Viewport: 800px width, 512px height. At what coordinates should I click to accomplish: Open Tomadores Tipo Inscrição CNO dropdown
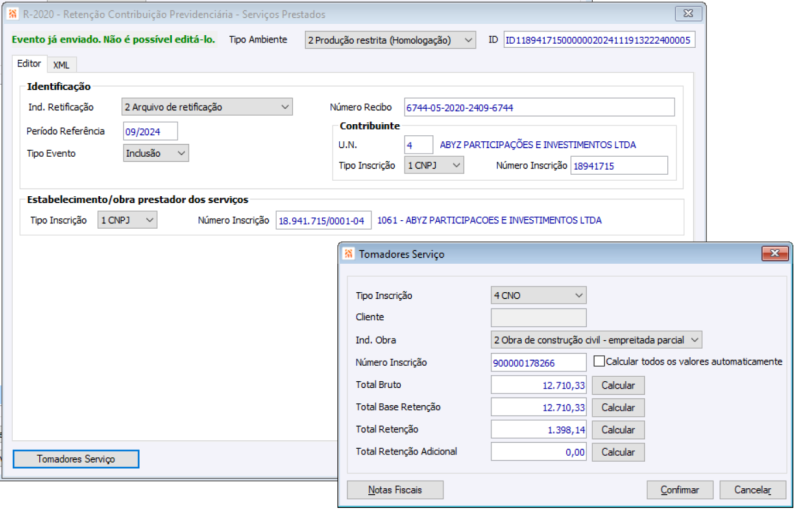pos(538,295)
